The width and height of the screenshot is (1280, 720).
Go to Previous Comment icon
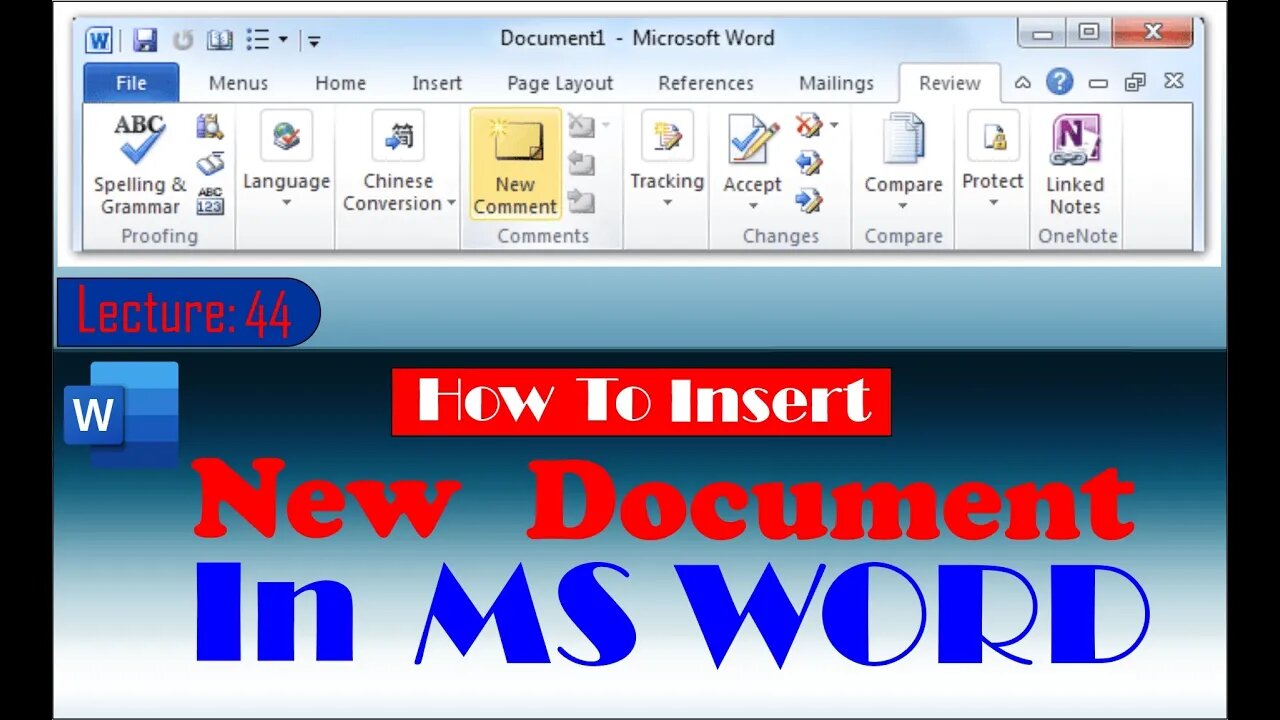(x=581, y=163)
